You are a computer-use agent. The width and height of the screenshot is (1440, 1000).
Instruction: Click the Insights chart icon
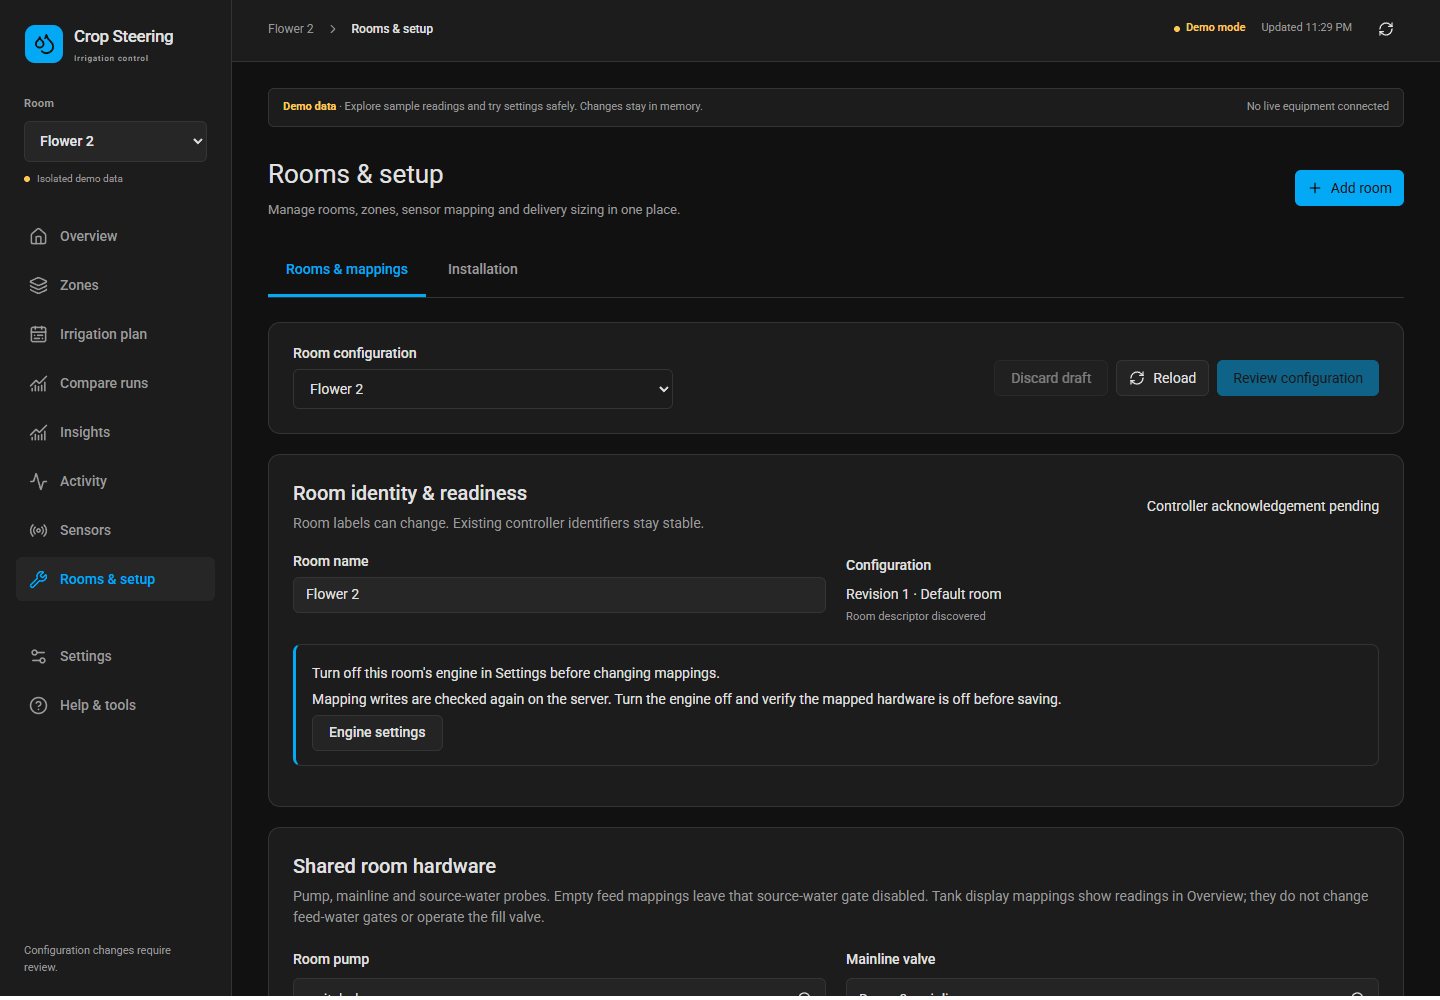tap(39, 432)
